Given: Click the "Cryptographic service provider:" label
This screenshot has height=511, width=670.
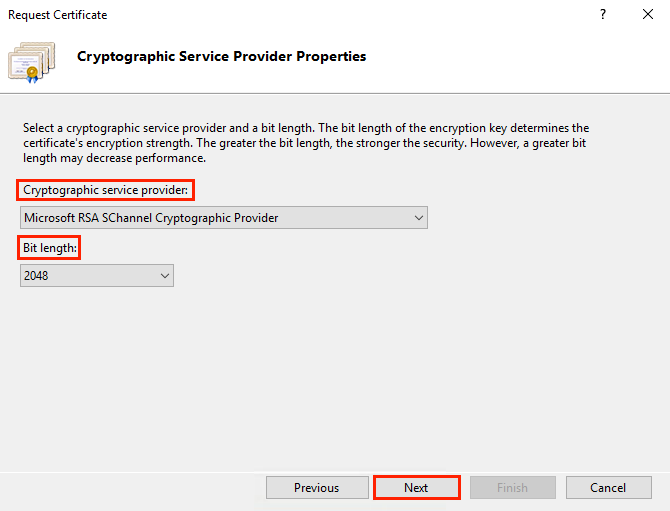Looking at the screenshot, I should point(105,190).
